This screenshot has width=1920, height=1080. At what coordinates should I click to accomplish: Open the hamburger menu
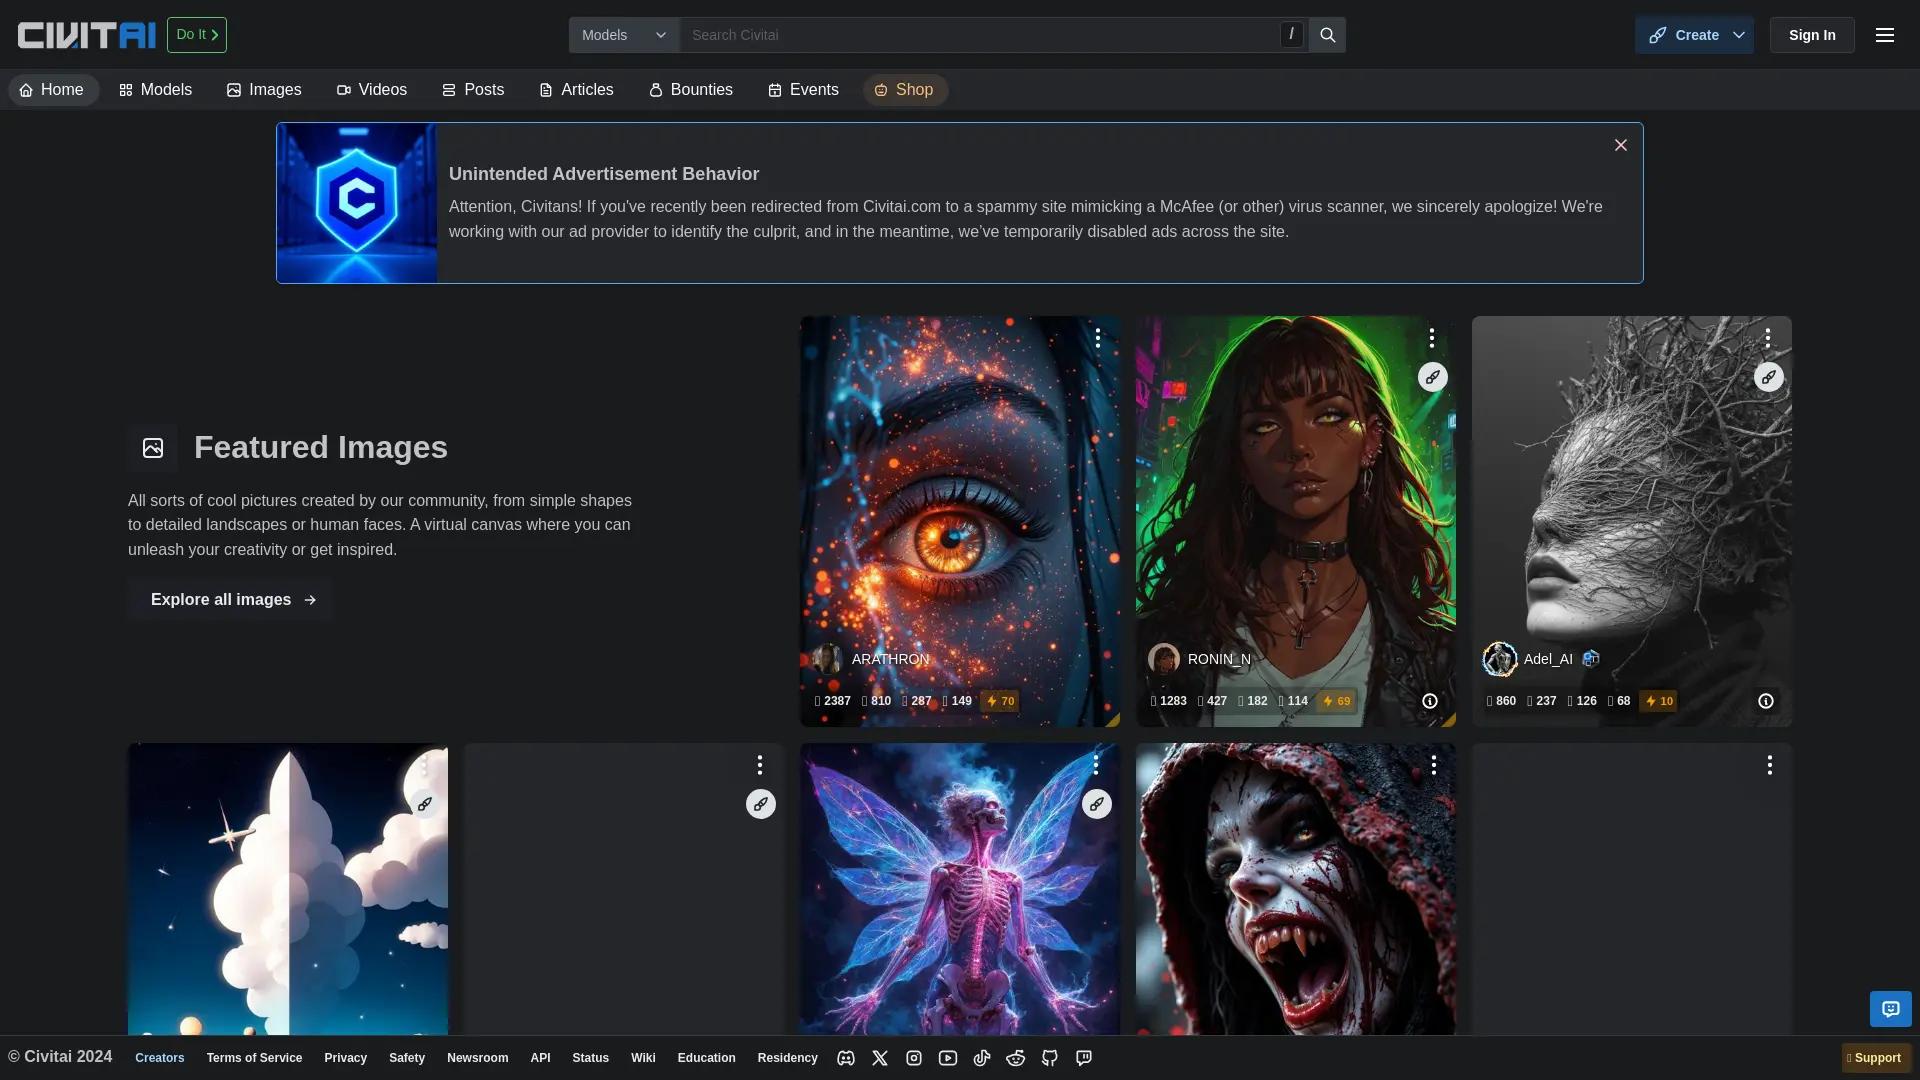pos(1884,34)
